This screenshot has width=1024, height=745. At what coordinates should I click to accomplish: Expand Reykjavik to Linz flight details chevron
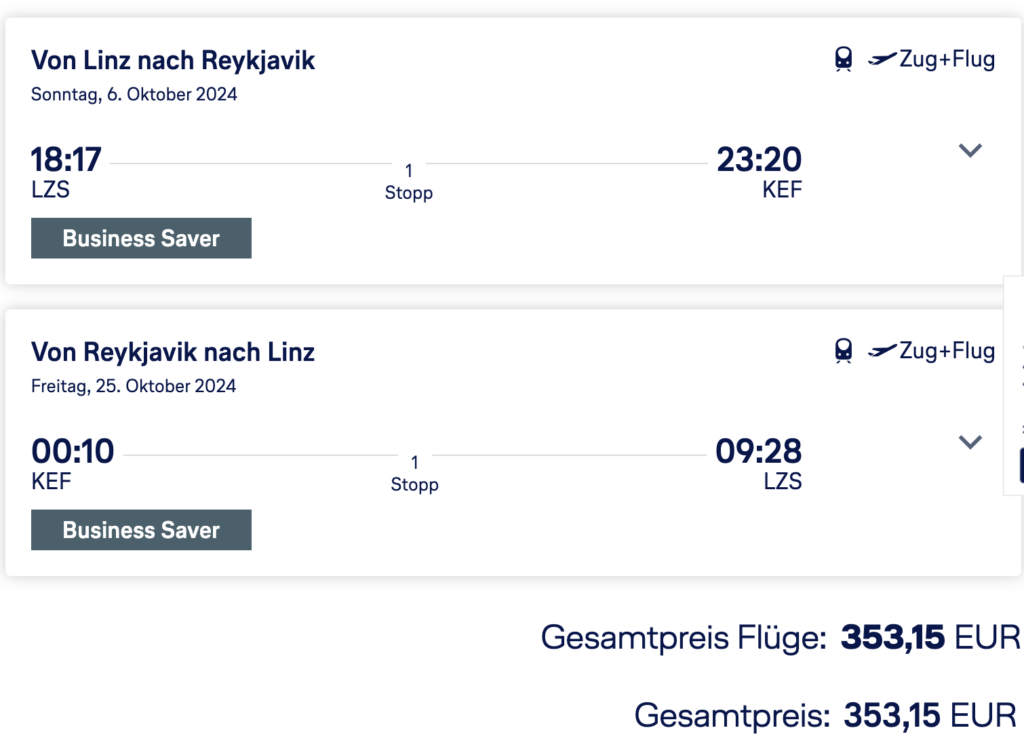click(970, 442)
